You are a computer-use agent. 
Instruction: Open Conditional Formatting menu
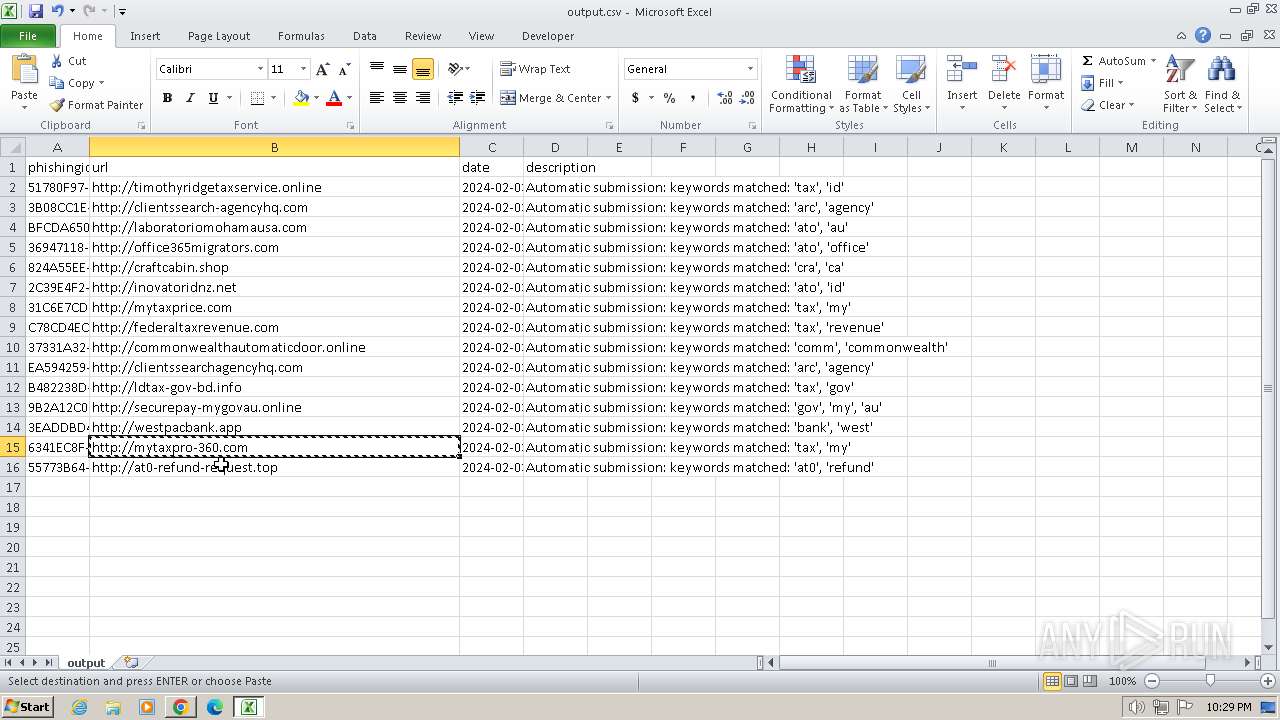pyautogui.click(x=801, y=85)
